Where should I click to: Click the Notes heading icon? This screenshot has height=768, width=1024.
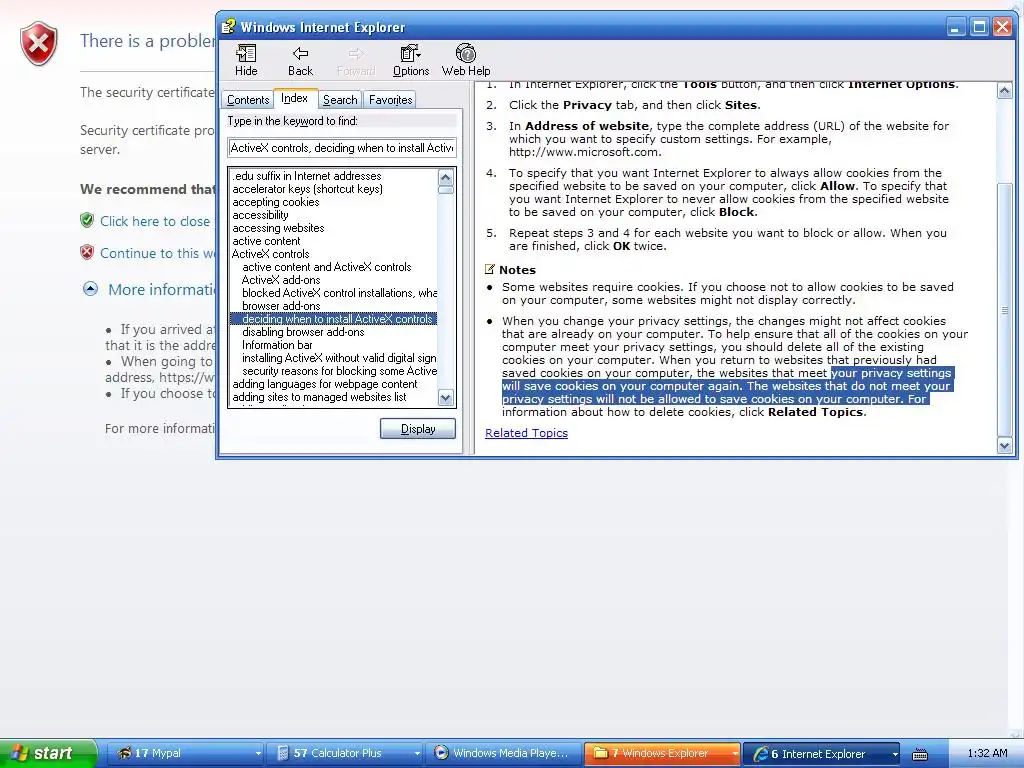(490, 269)
